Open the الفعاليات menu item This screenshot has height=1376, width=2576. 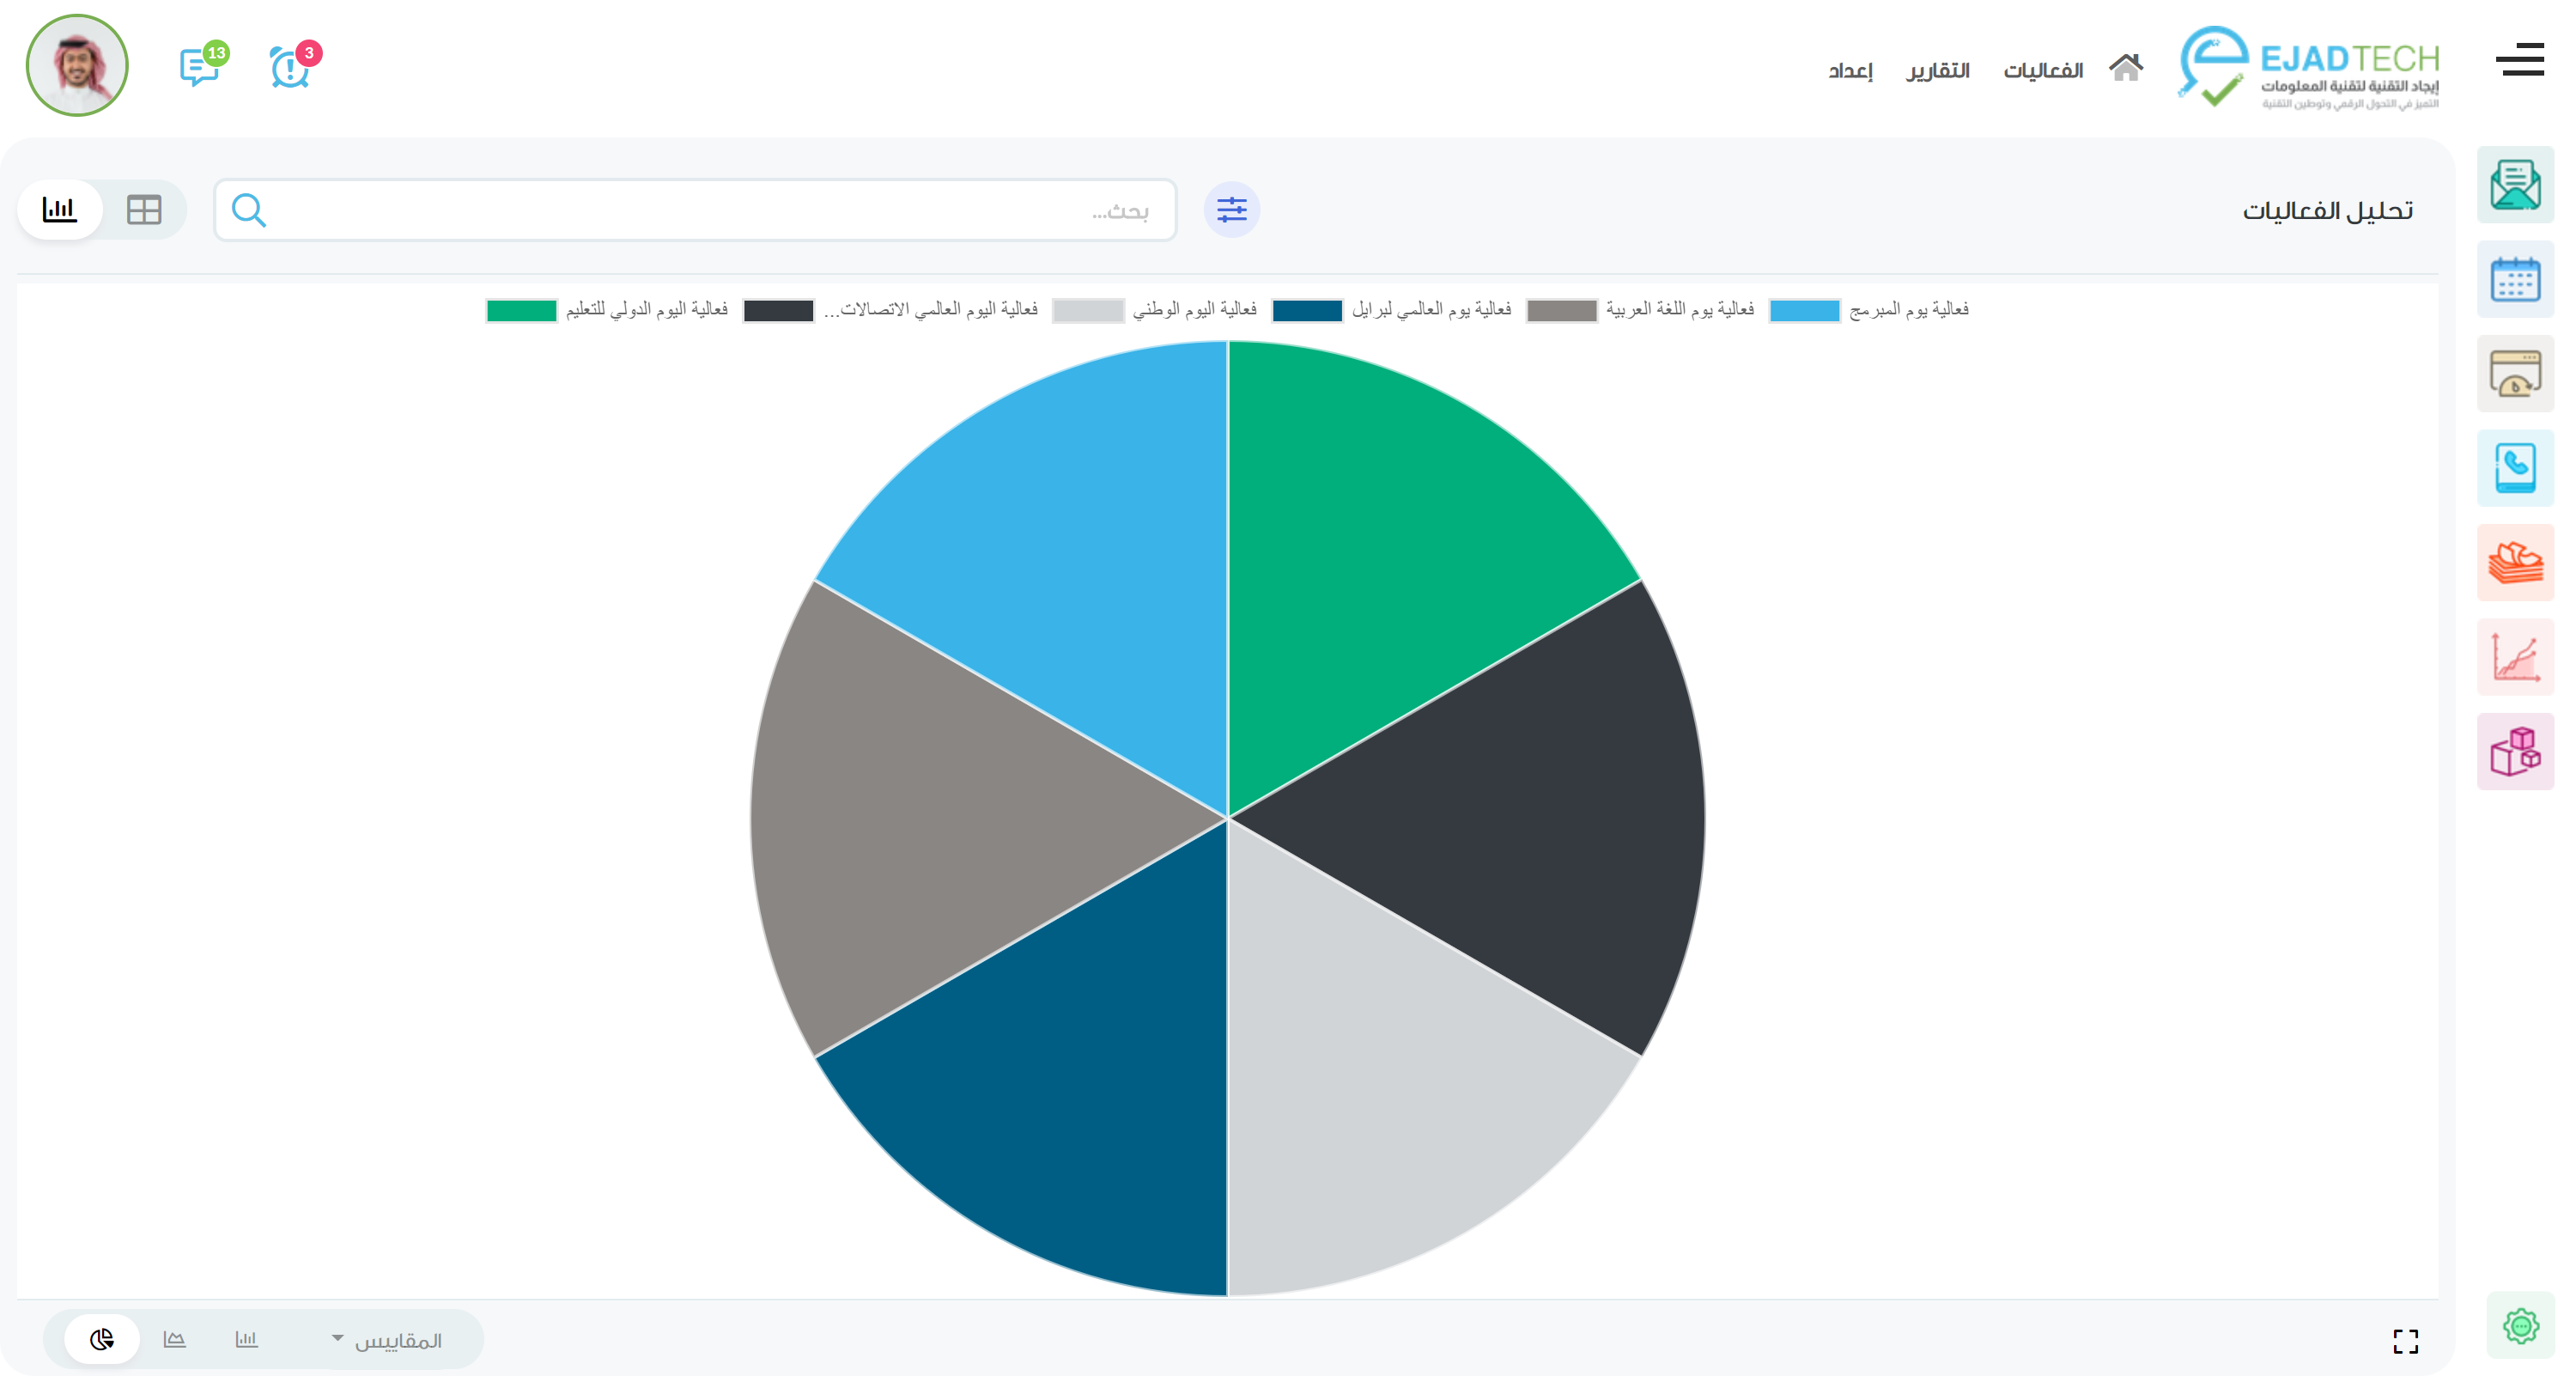click(2042, 71)
